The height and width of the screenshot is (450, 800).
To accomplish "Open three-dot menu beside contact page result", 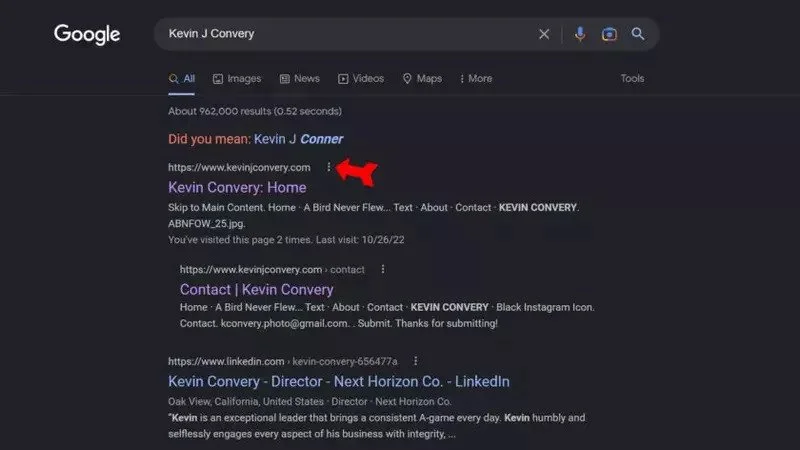I will (382, 269).
